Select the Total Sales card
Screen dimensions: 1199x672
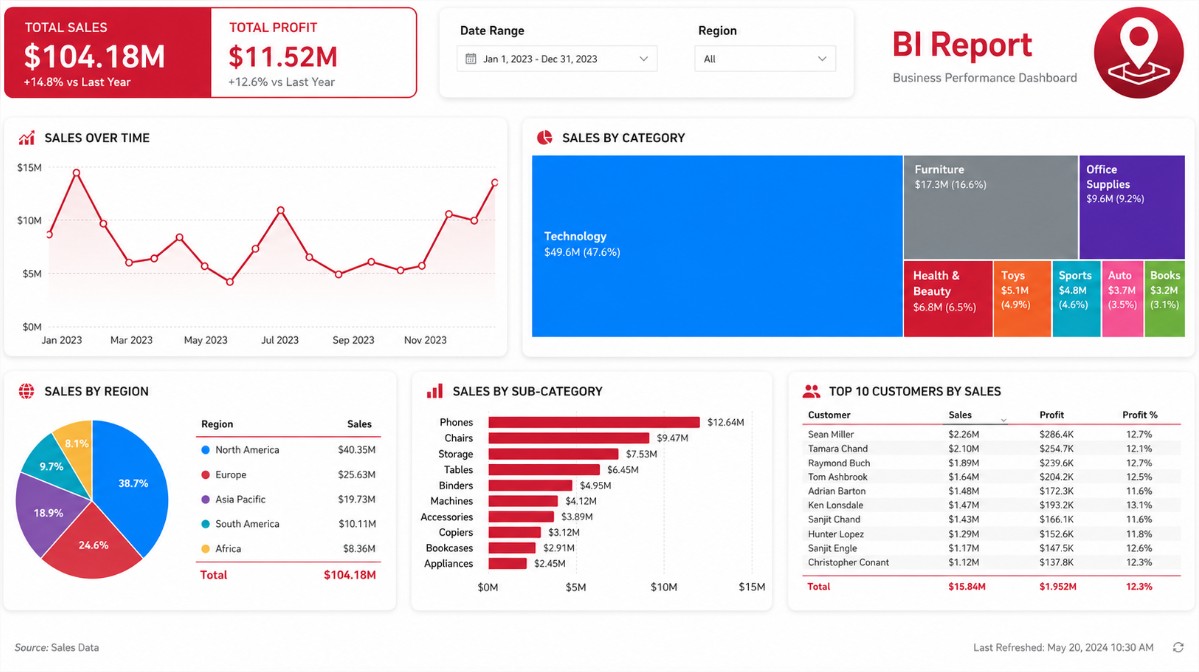point(107,53)
